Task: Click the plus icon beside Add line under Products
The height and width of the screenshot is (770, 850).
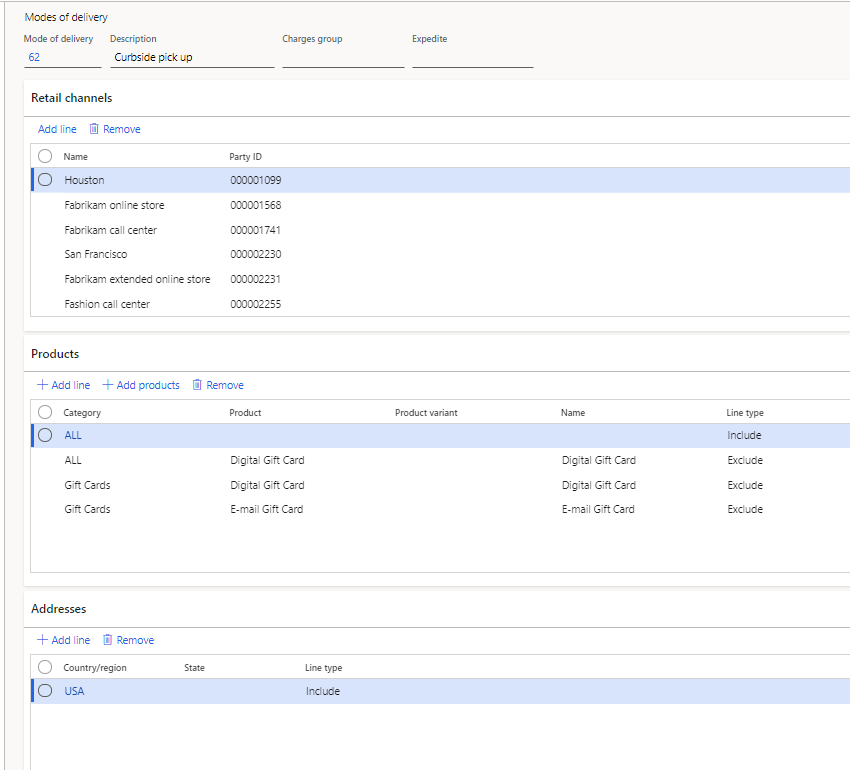Action: click(x=40, y=385)
